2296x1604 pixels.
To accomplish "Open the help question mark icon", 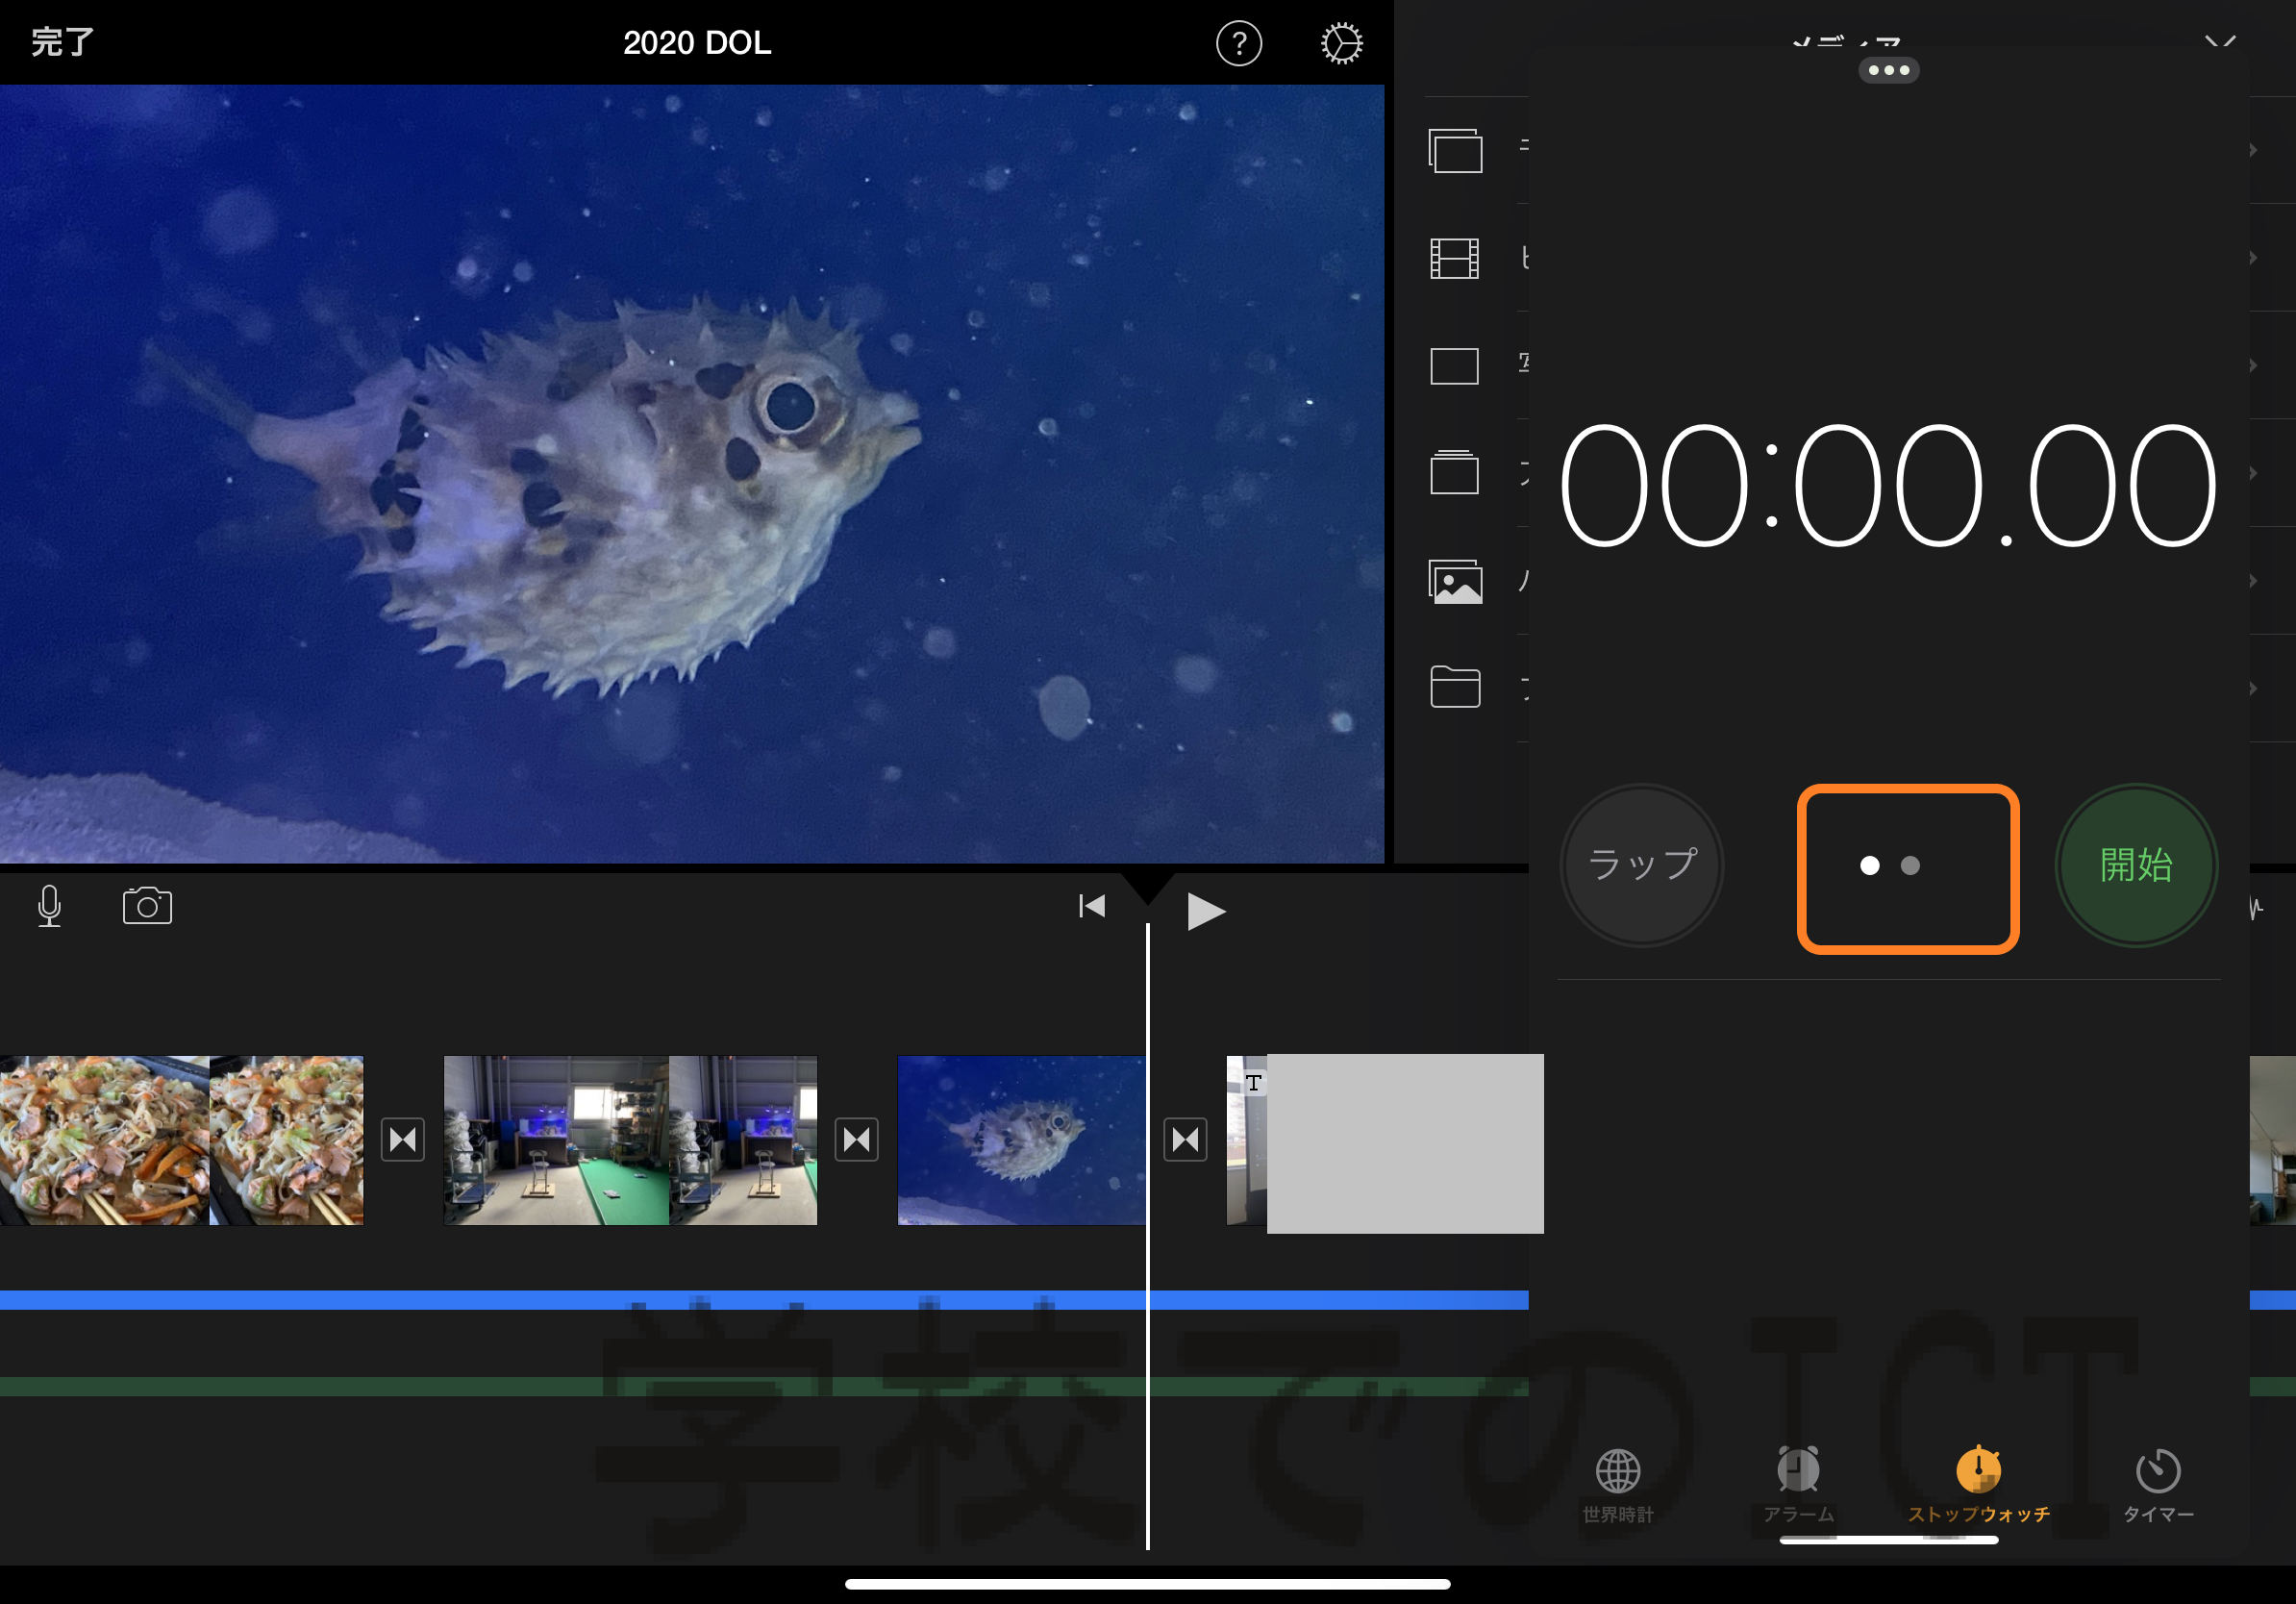I will (x=1238, y=43).
